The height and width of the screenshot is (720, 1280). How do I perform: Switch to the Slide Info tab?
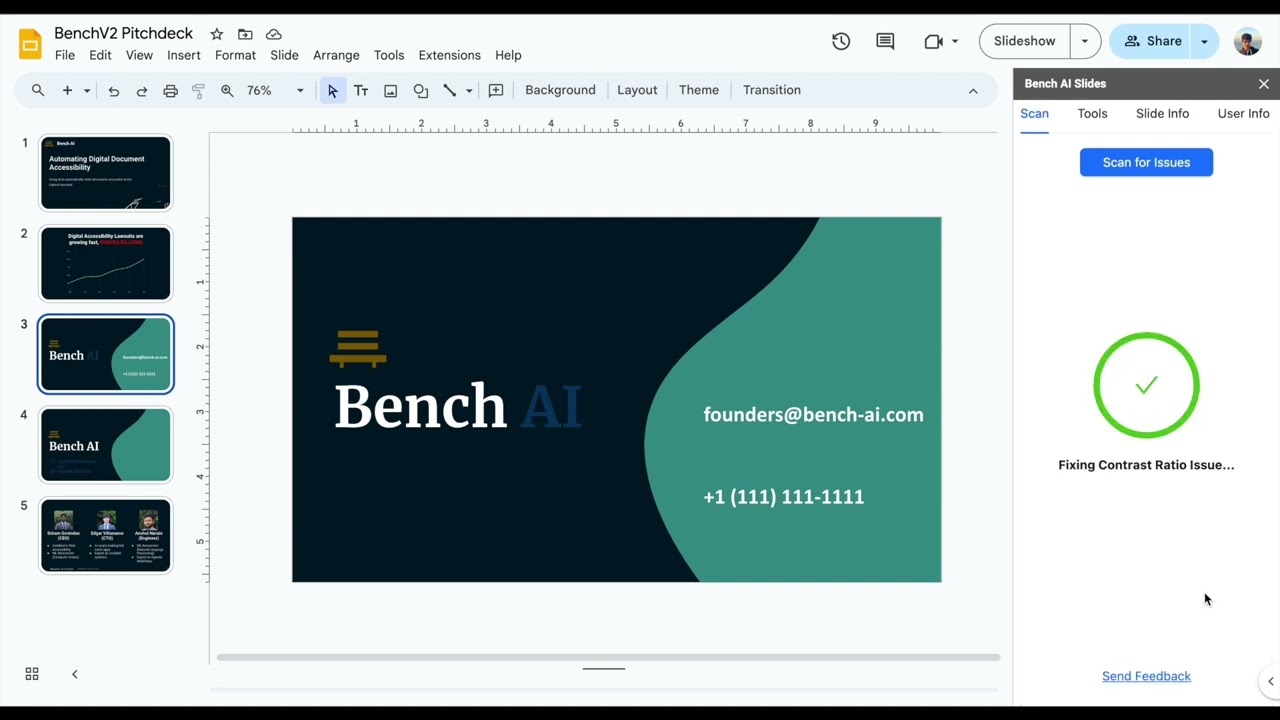tap(1162, 114)
